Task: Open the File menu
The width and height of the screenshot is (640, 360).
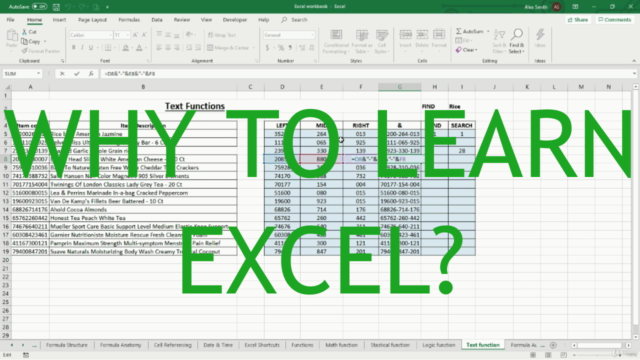Action: [10, 20]
